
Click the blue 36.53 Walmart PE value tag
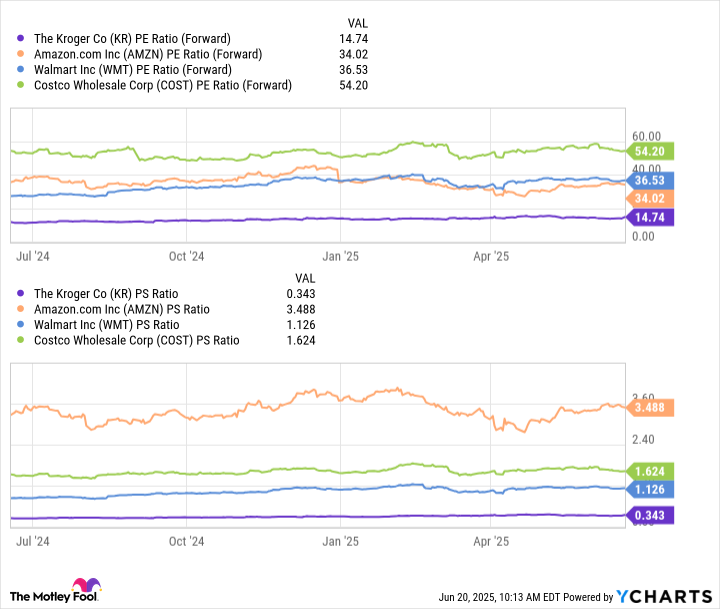tap(650, 180)
